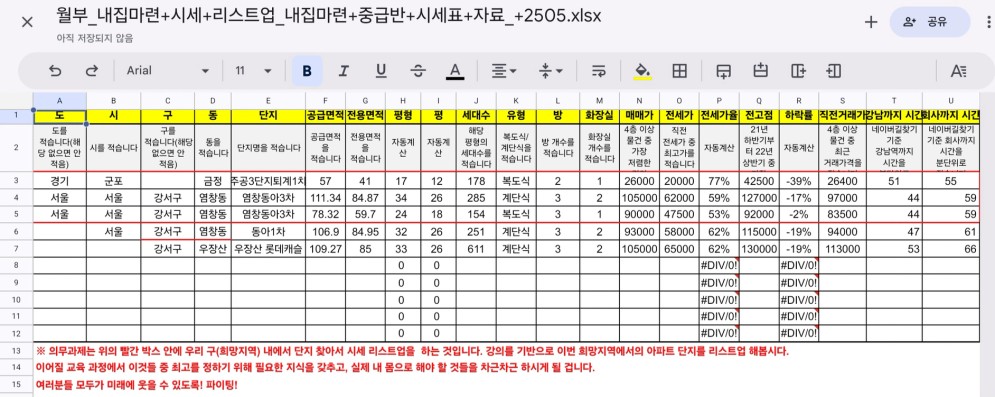Select the cell showing -39%

tap(799, 181)
